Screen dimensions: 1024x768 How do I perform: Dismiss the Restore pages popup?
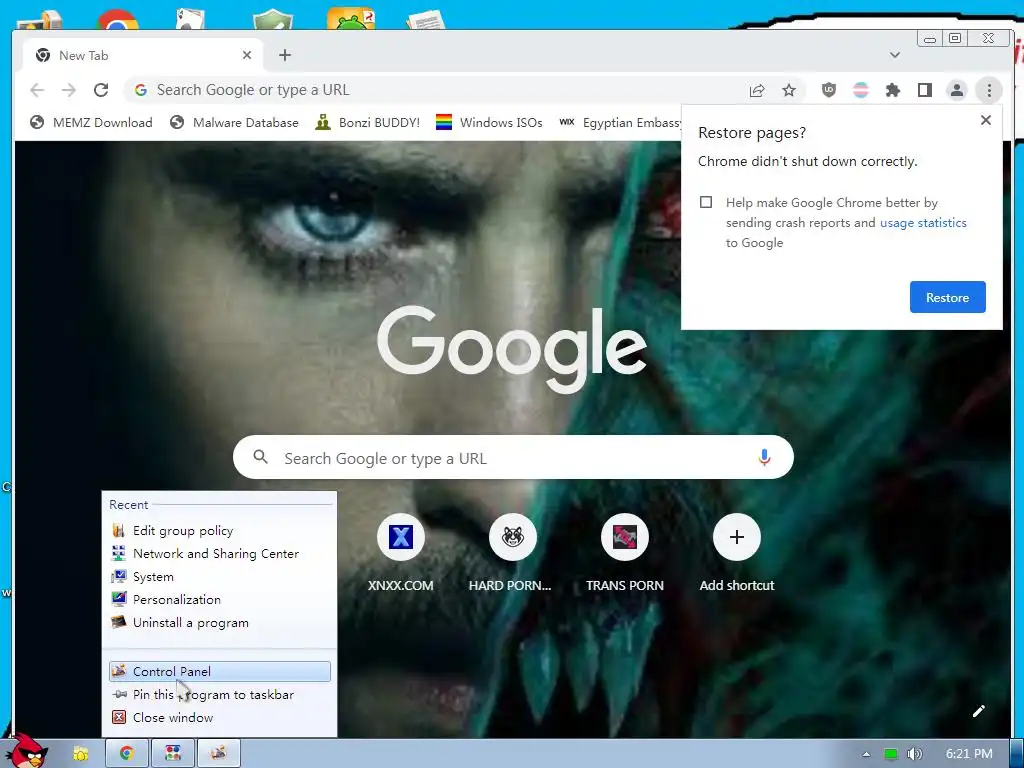pyautogui.click(x=985, y=120)
